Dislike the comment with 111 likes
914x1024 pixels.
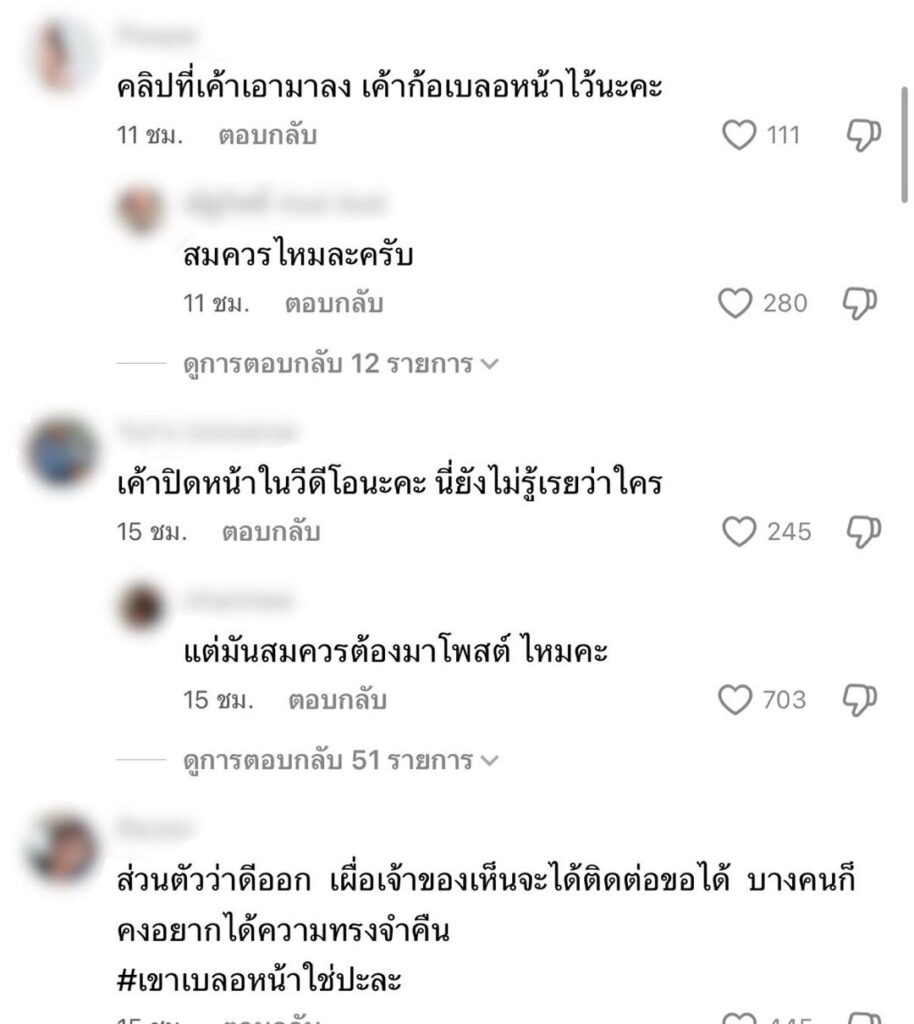pyautogui.click(x=864, y=135)
